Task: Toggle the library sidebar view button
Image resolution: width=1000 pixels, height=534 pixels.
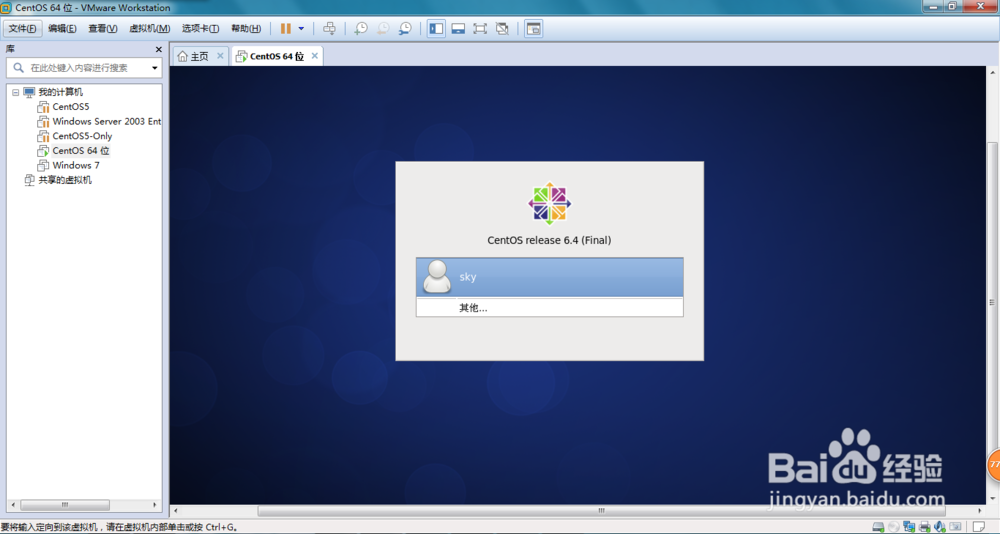Action: (x=436, y=29)
